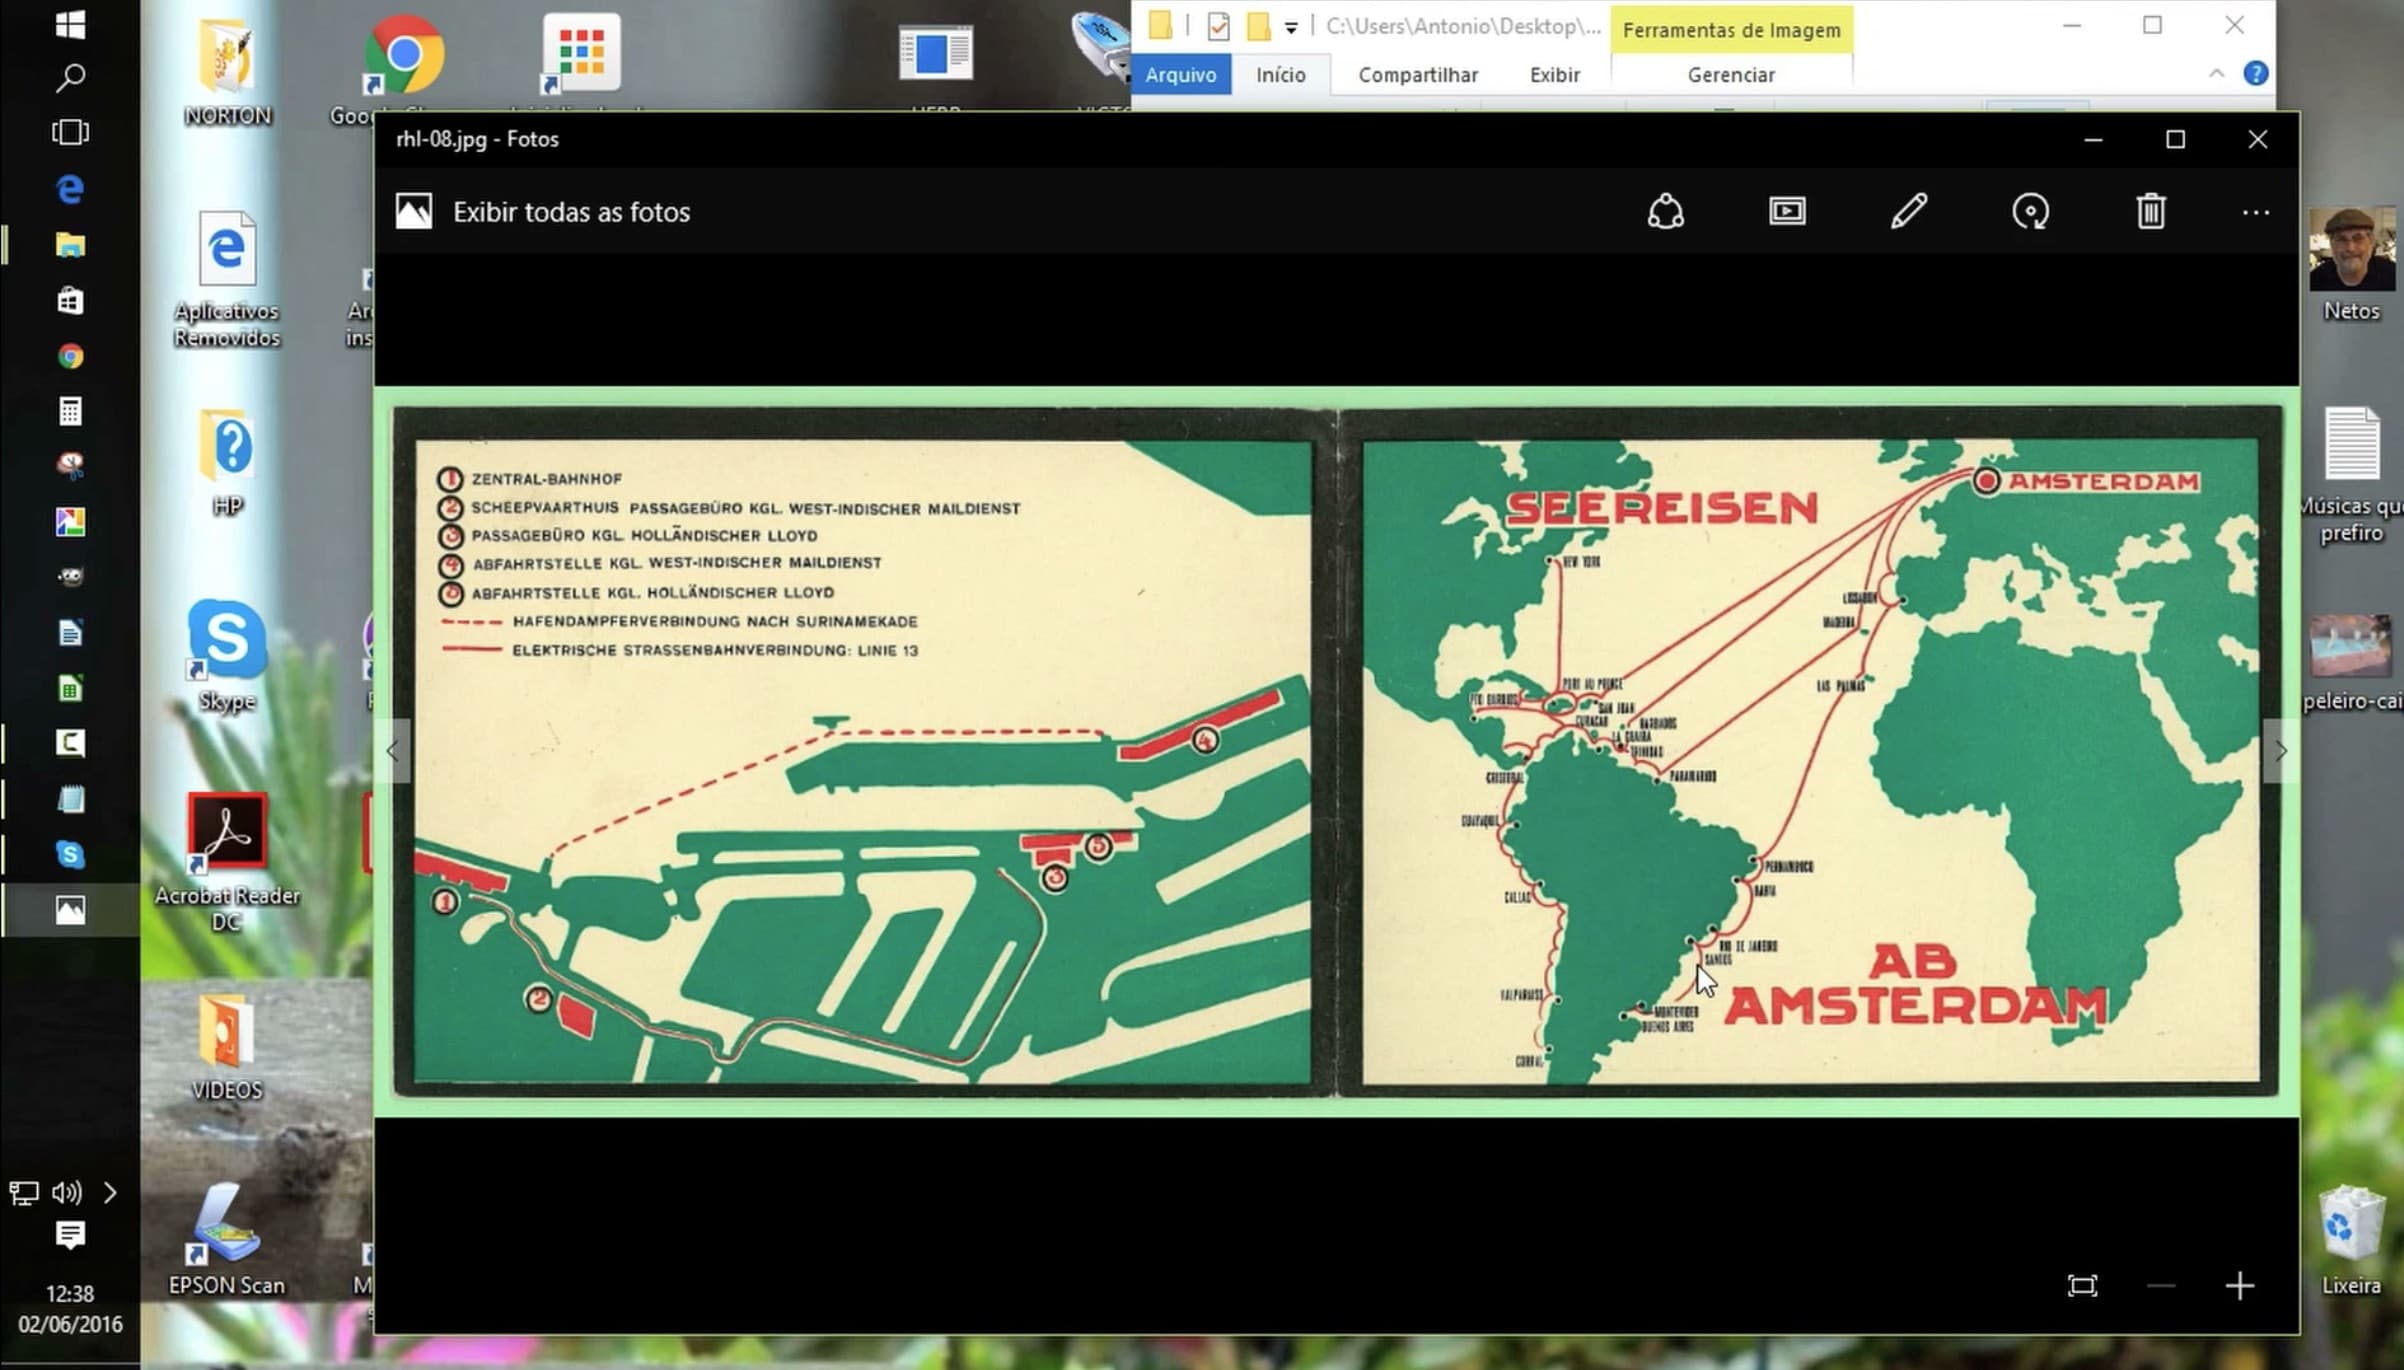Go to the next photo arrow
Screen dimensions: 2404x1370
(x=2281, y=751)
